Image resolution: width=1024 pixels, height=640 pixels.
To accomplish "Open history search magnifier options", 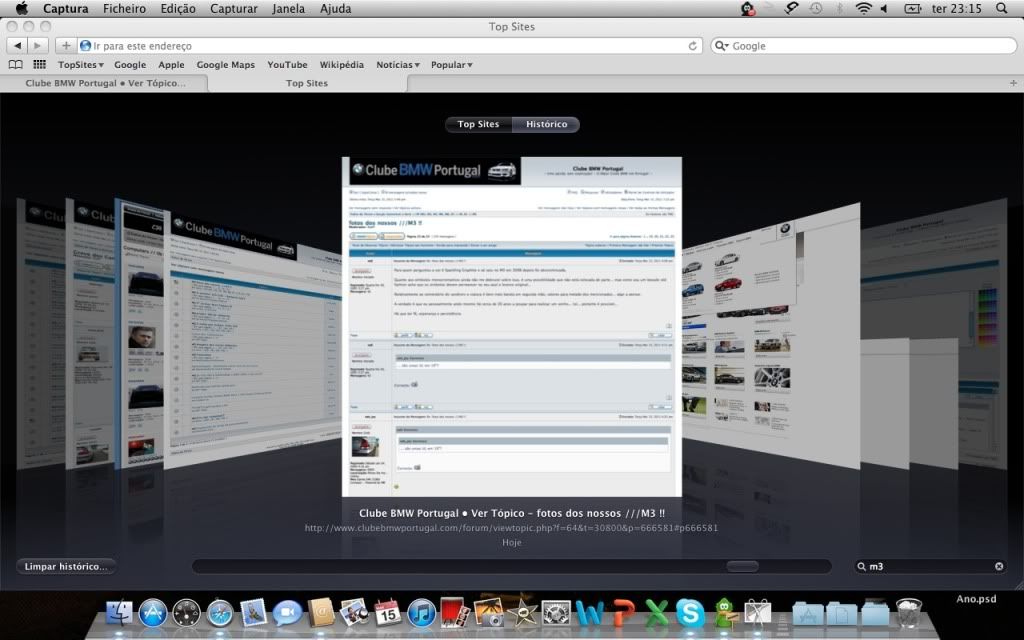I will [x=862, y=566].
